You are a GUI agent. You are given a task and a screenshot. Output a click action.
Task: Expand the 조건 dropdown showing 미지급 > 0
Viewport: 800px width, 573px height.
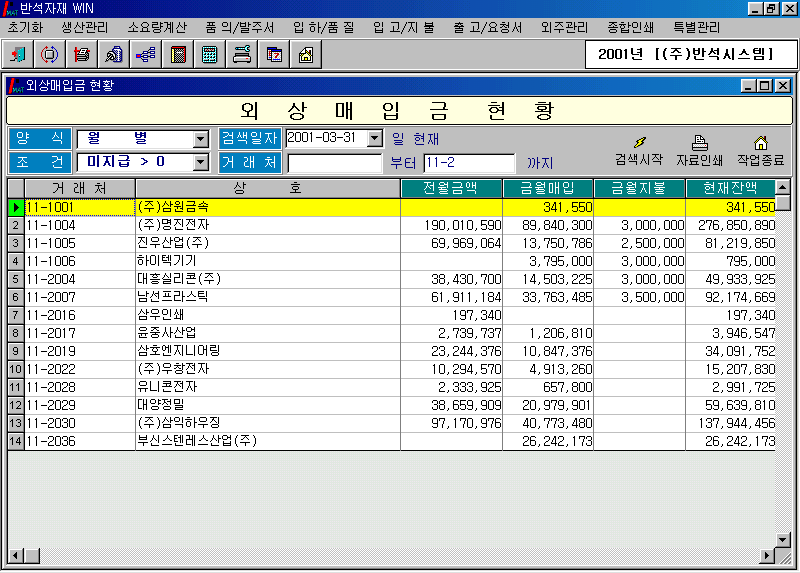201,162
